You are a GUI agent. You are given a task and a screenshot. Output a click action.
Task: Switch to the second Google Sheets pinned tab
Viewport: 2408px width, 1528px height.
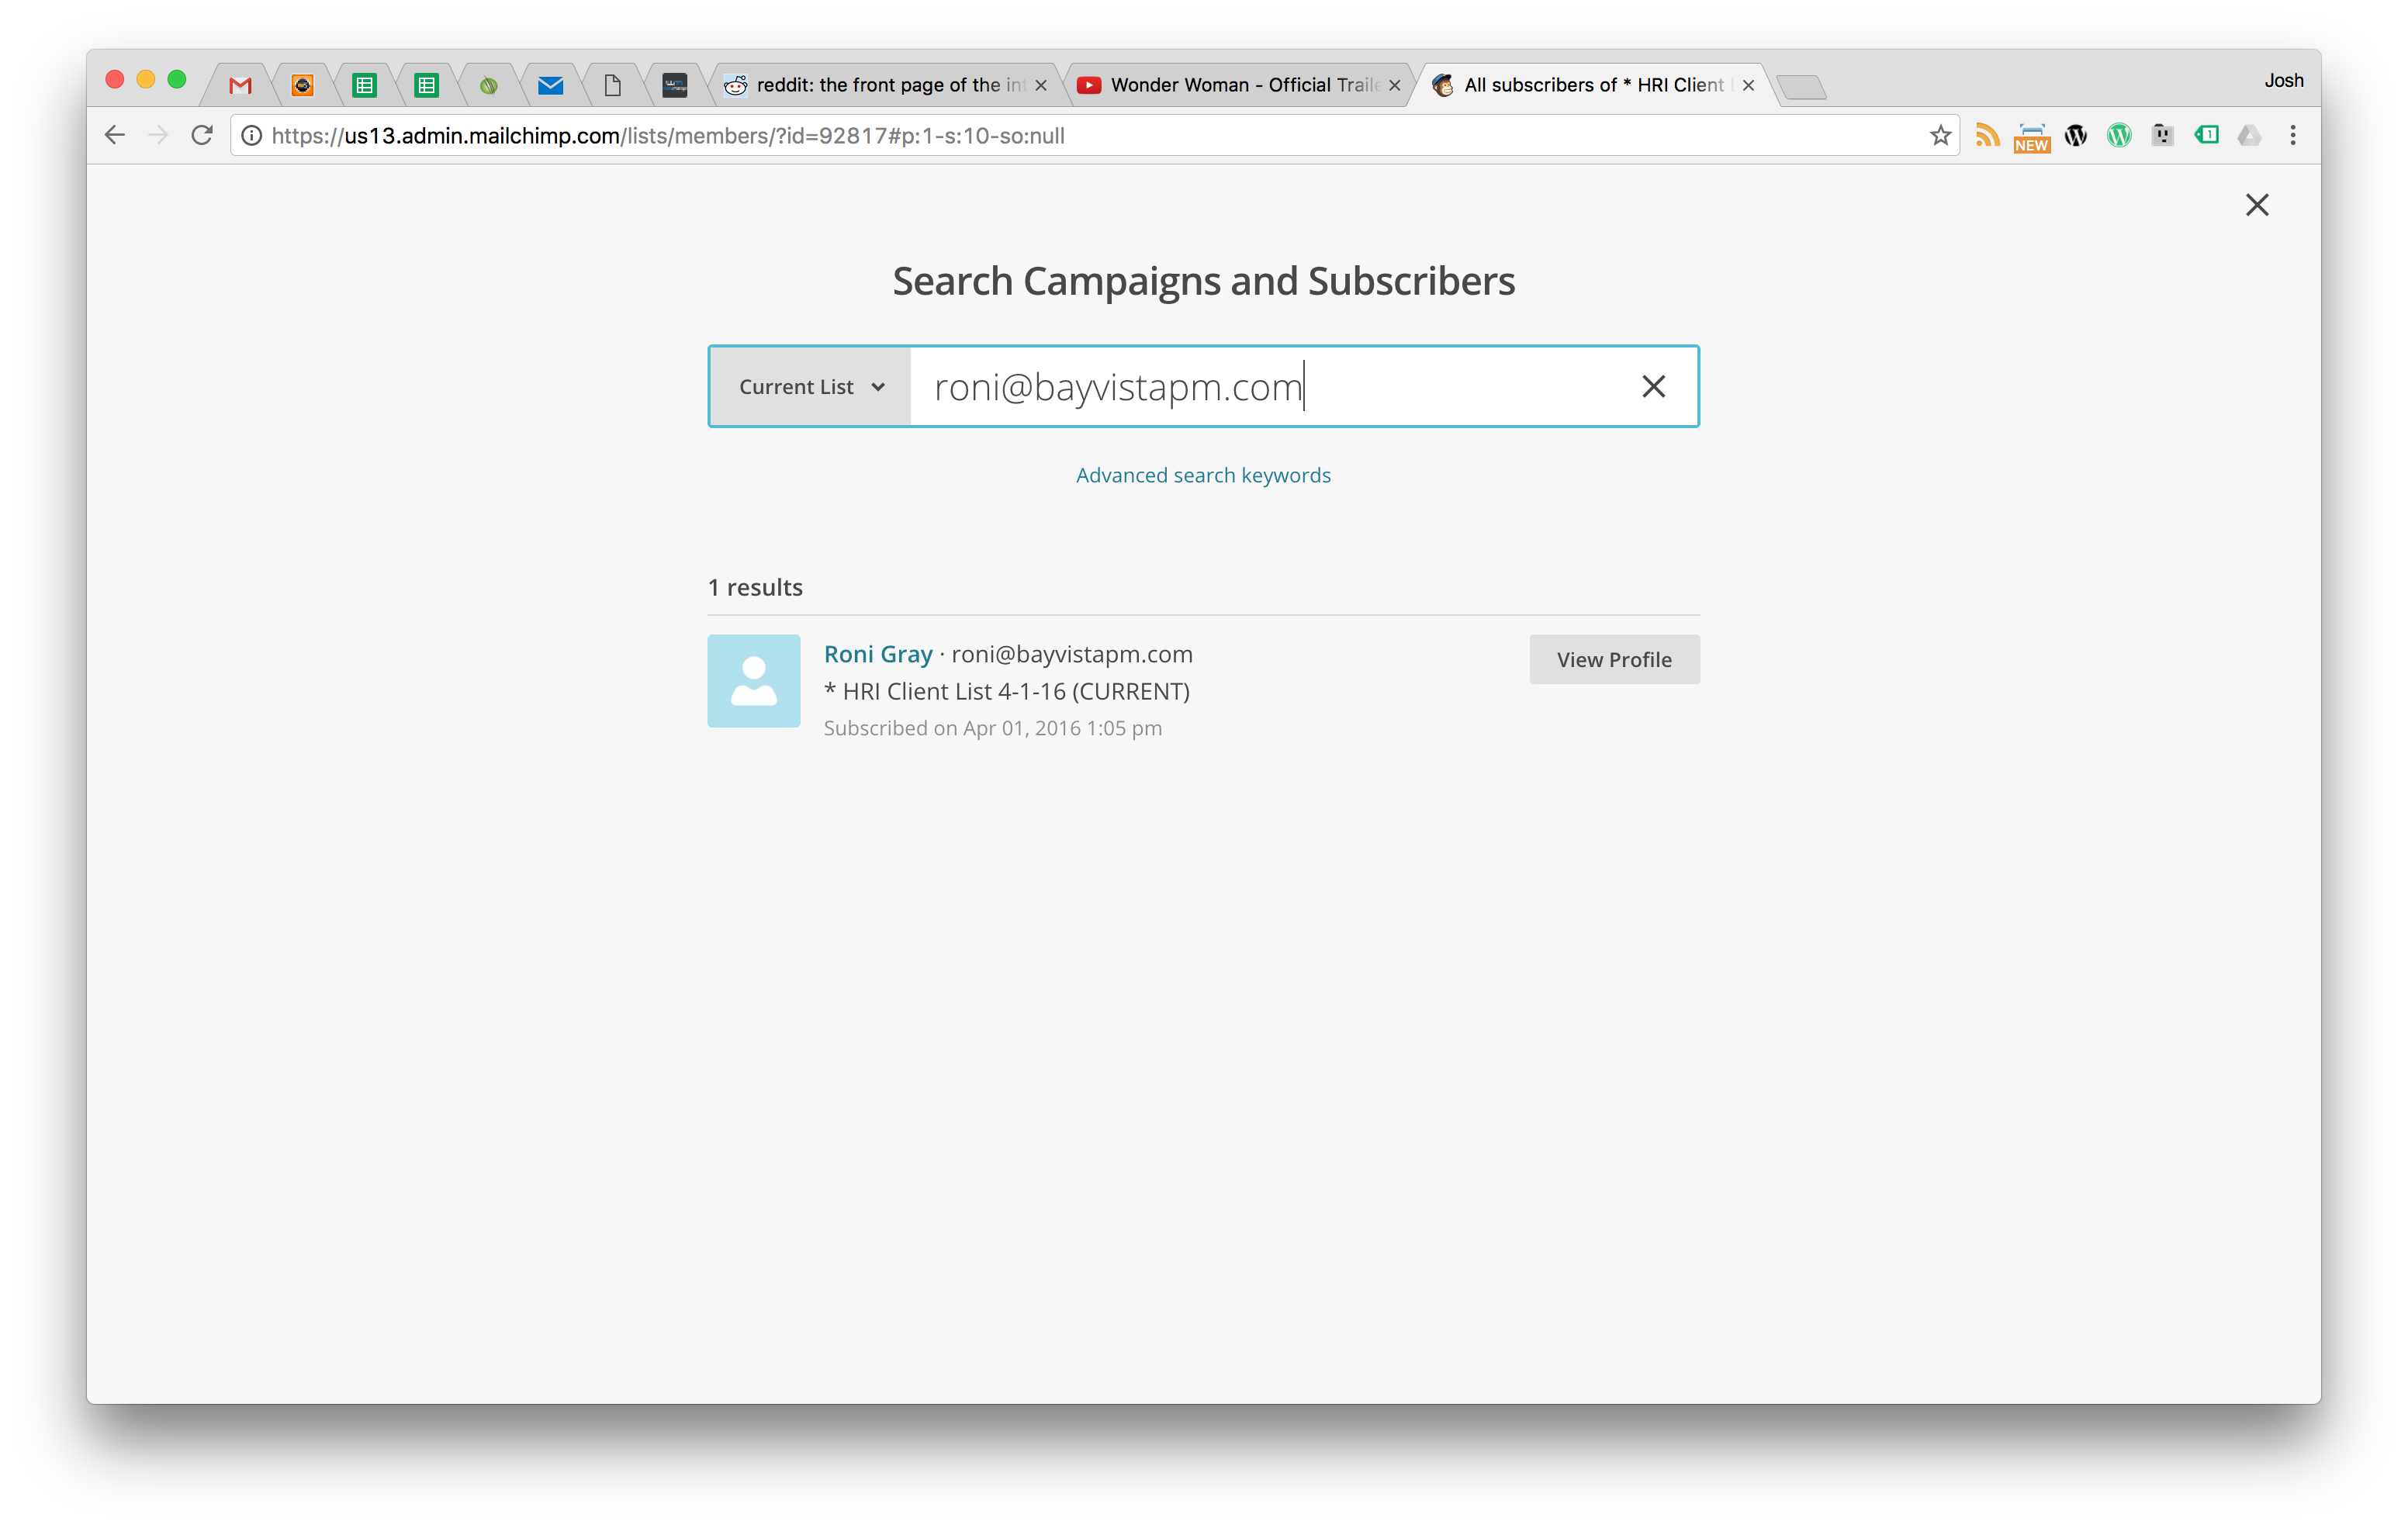point(426,85)
